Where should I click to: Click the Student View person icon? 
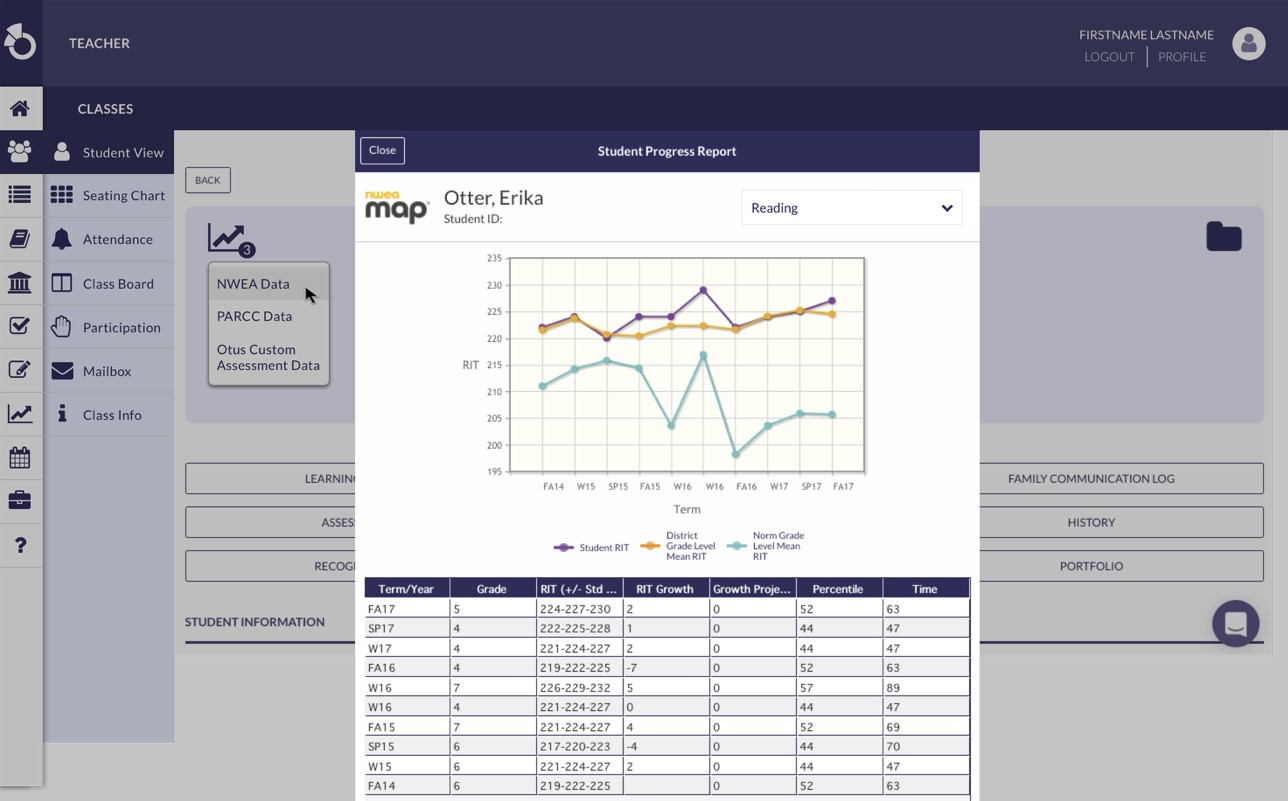[x=62, y=151]
